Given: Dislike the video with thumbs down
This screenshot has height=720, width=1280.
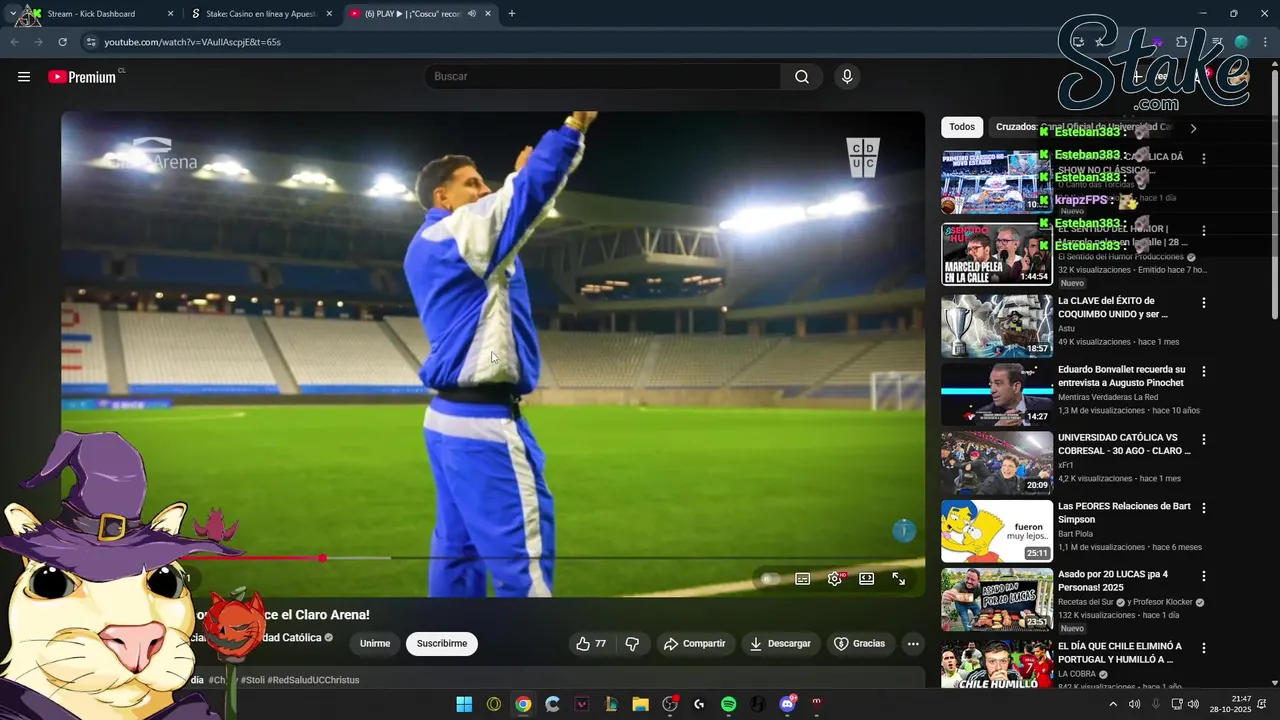Looking at the screenshot, I should (632, 644).
